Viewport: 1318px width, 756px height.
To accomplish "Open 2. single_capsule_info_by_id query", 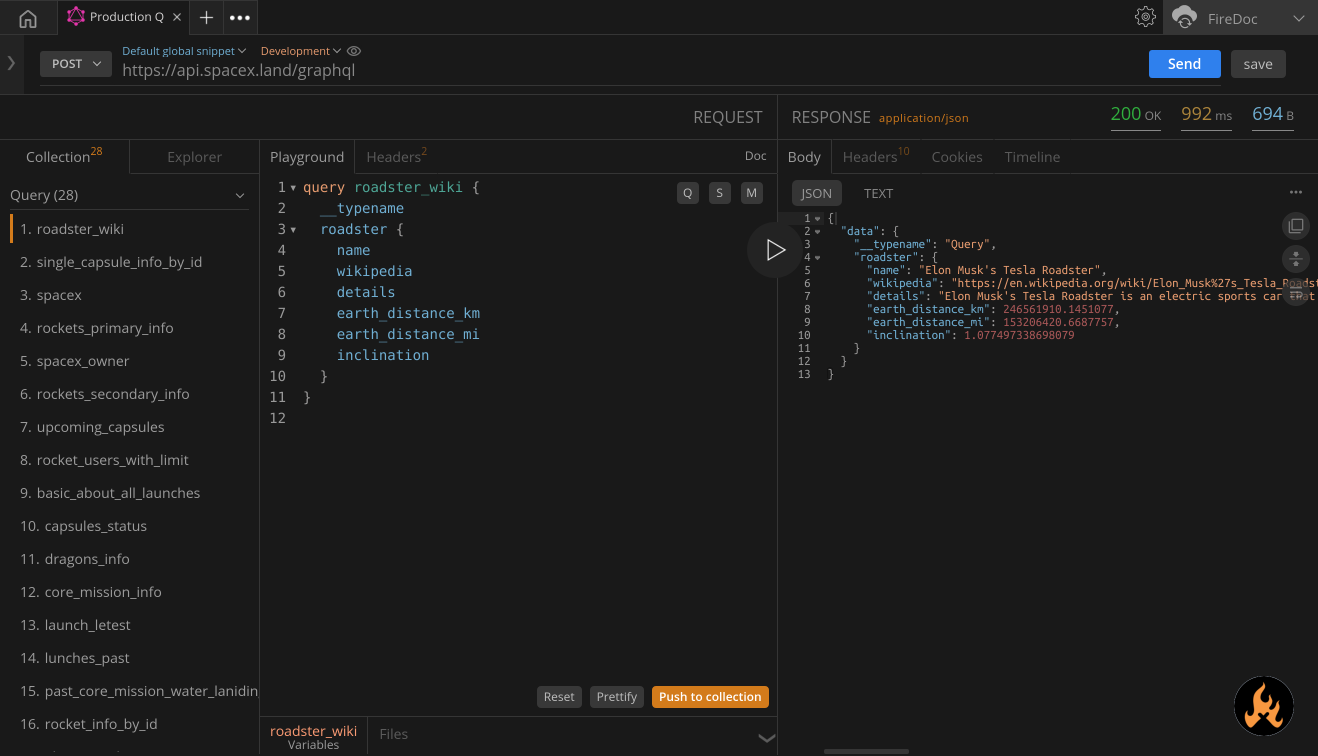I will (x=130, y=262).
